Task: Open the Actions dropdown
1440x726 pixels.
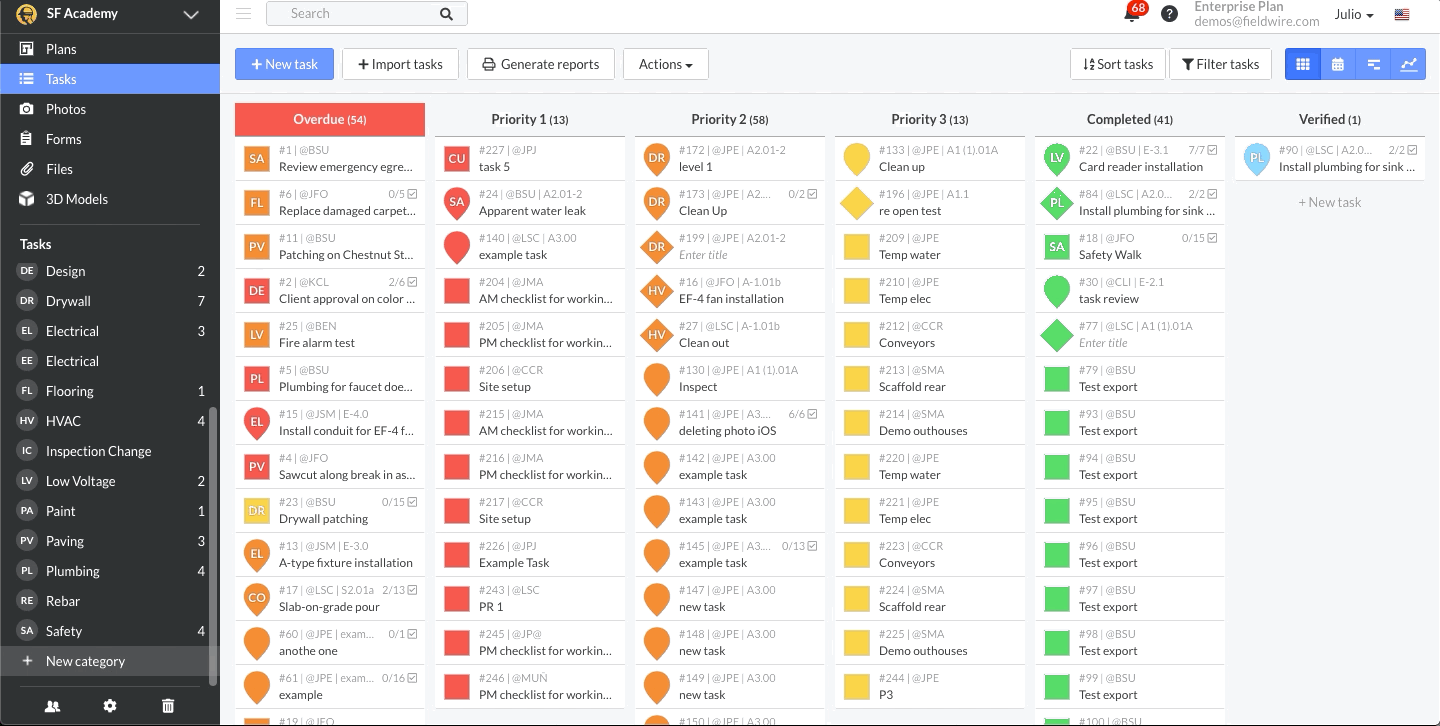Action: (665, 63)
